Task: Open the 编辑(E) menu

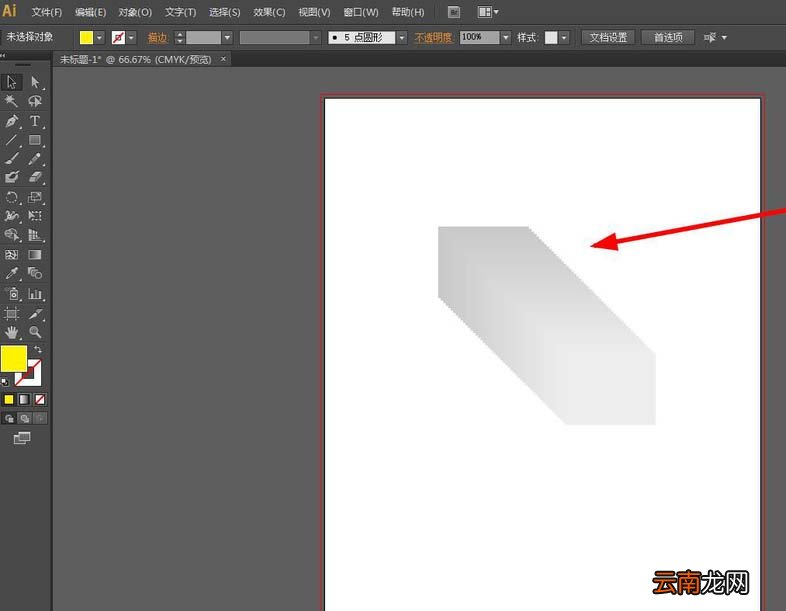Action: pos(91,12)
